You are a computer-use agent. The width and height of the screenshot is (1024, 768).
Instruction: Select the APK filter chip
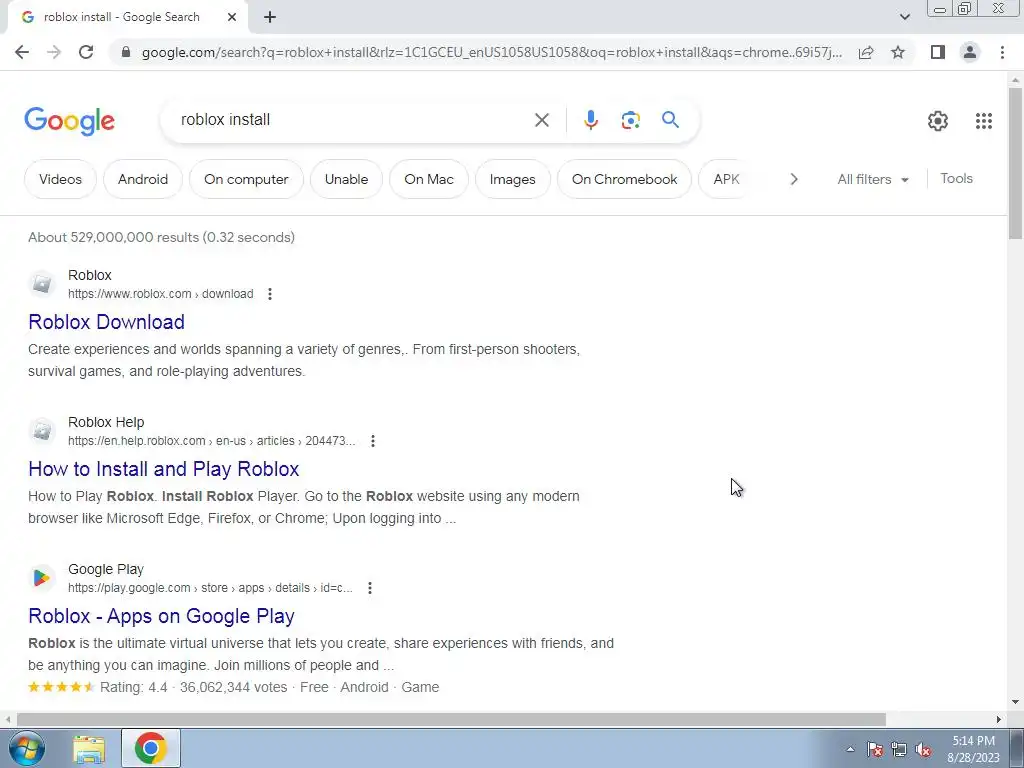click(726, 179)
